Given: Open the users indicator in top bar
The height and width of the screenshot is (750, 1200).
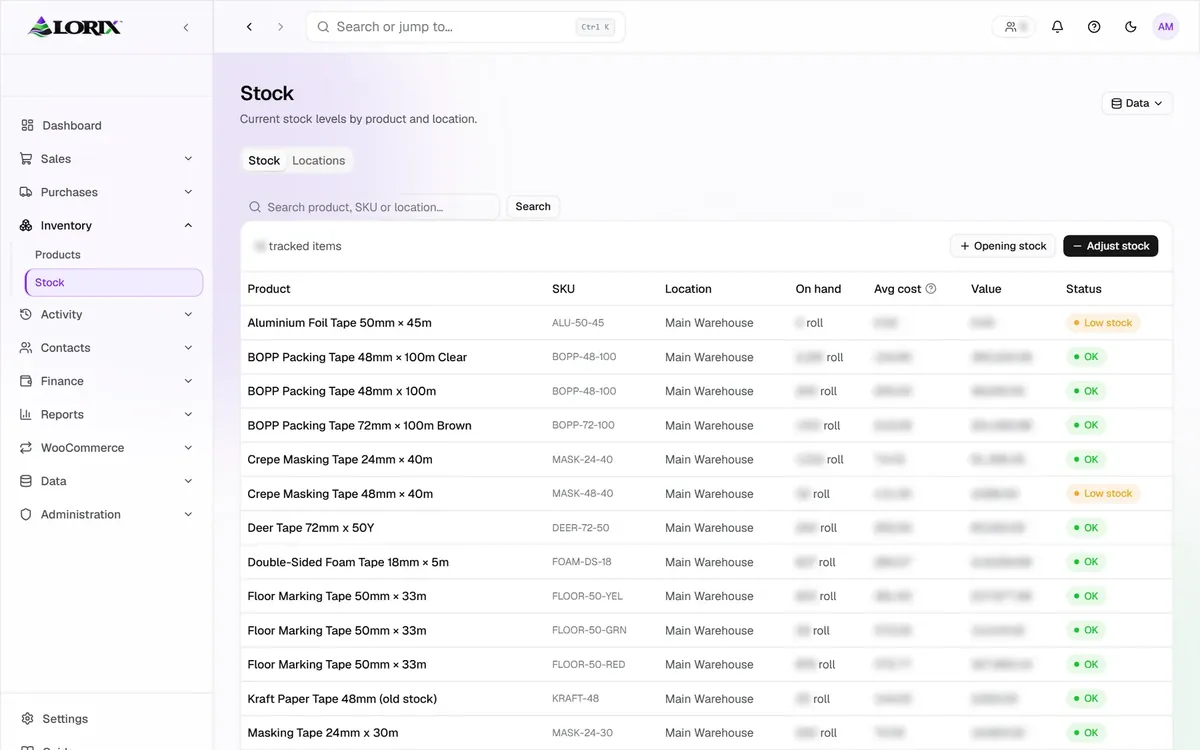Looking at the screenshot, I should click(x=1015, y=27).
